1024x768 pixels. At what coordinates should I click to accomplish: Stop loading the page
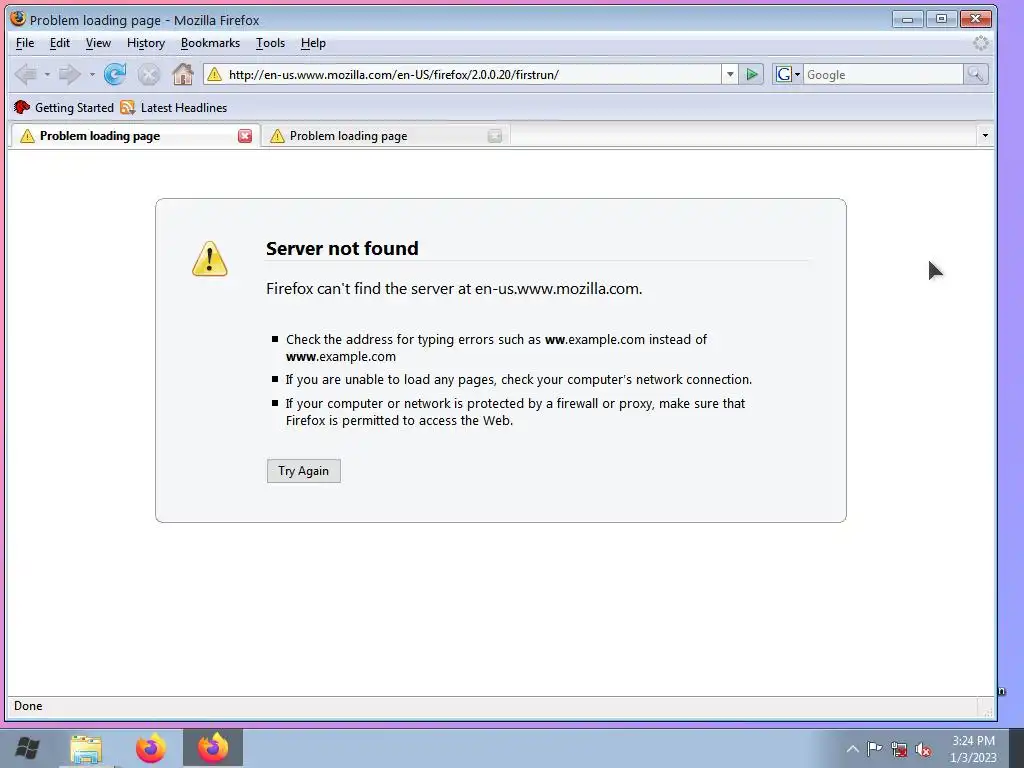[x=149, y=74]
